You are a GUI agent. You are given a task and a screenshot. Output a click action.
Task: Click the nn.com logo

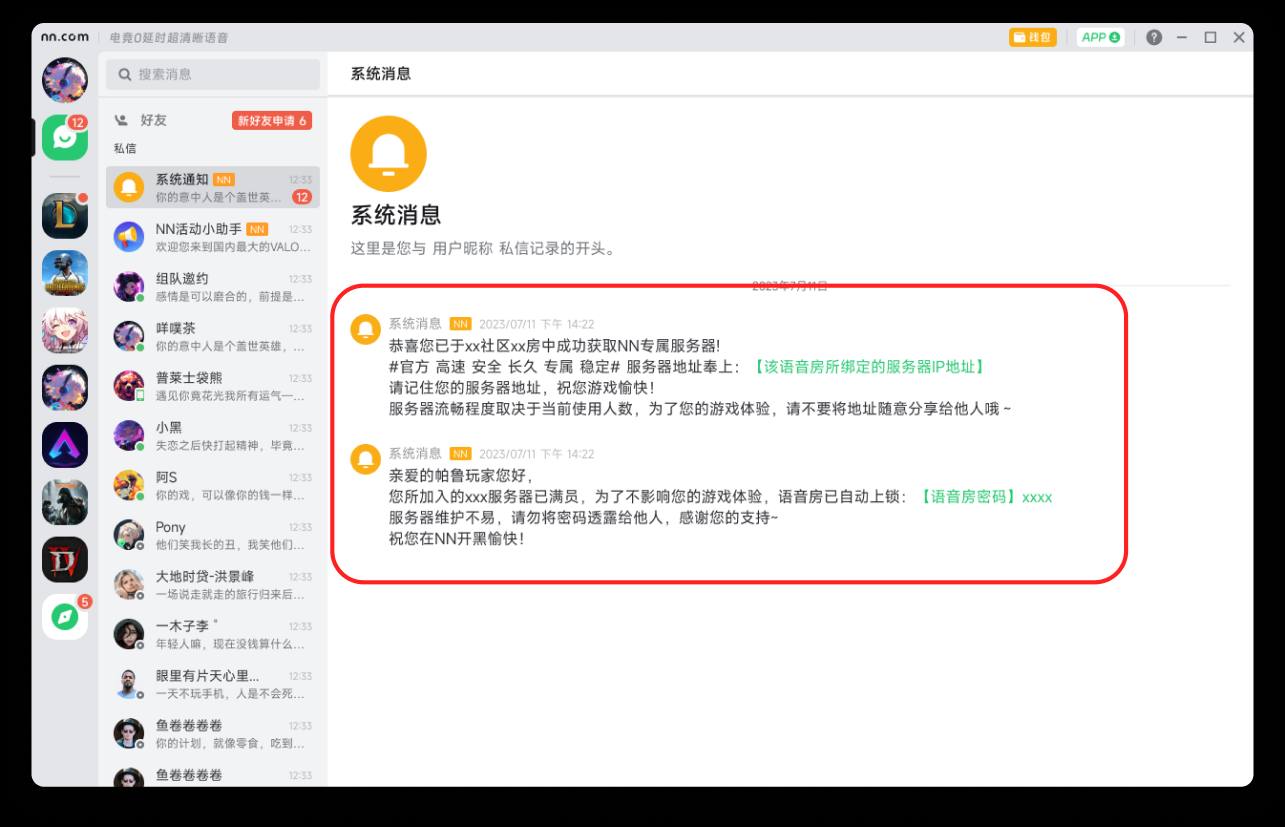(x=65, y=37)
